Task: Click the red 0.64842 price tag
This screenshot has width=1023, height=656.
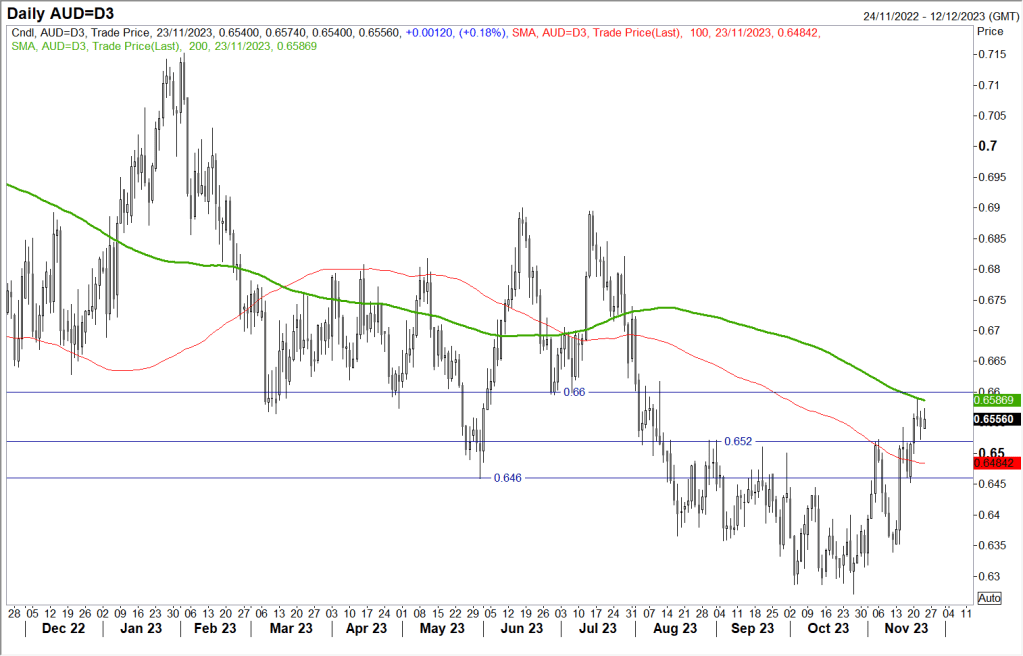Action: [x=996, y=463]
